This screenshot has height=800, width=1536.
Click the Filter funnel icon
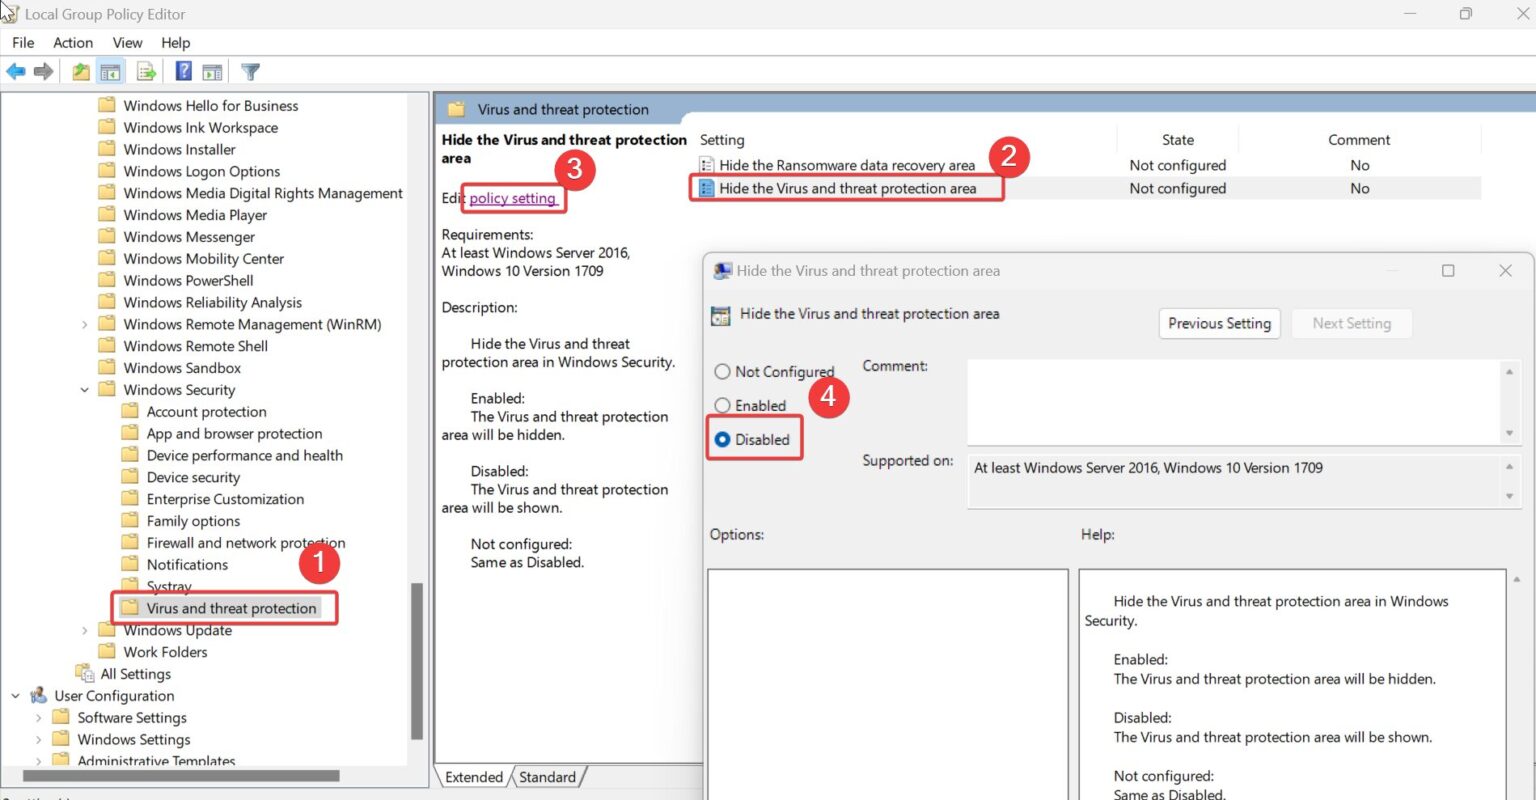[251, 71]
